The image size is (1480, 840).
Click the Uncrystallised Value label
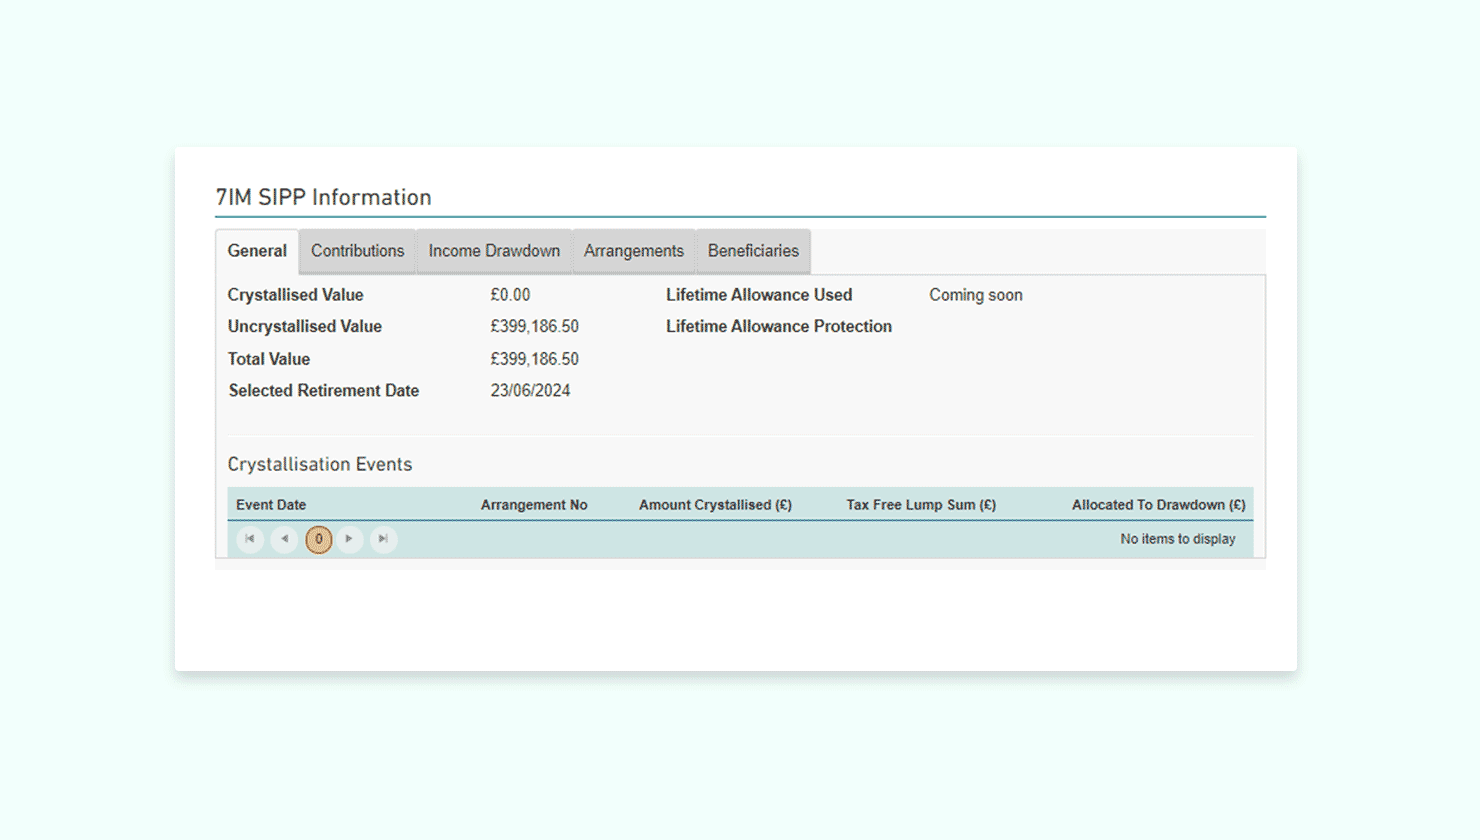[x=305, y=327]
